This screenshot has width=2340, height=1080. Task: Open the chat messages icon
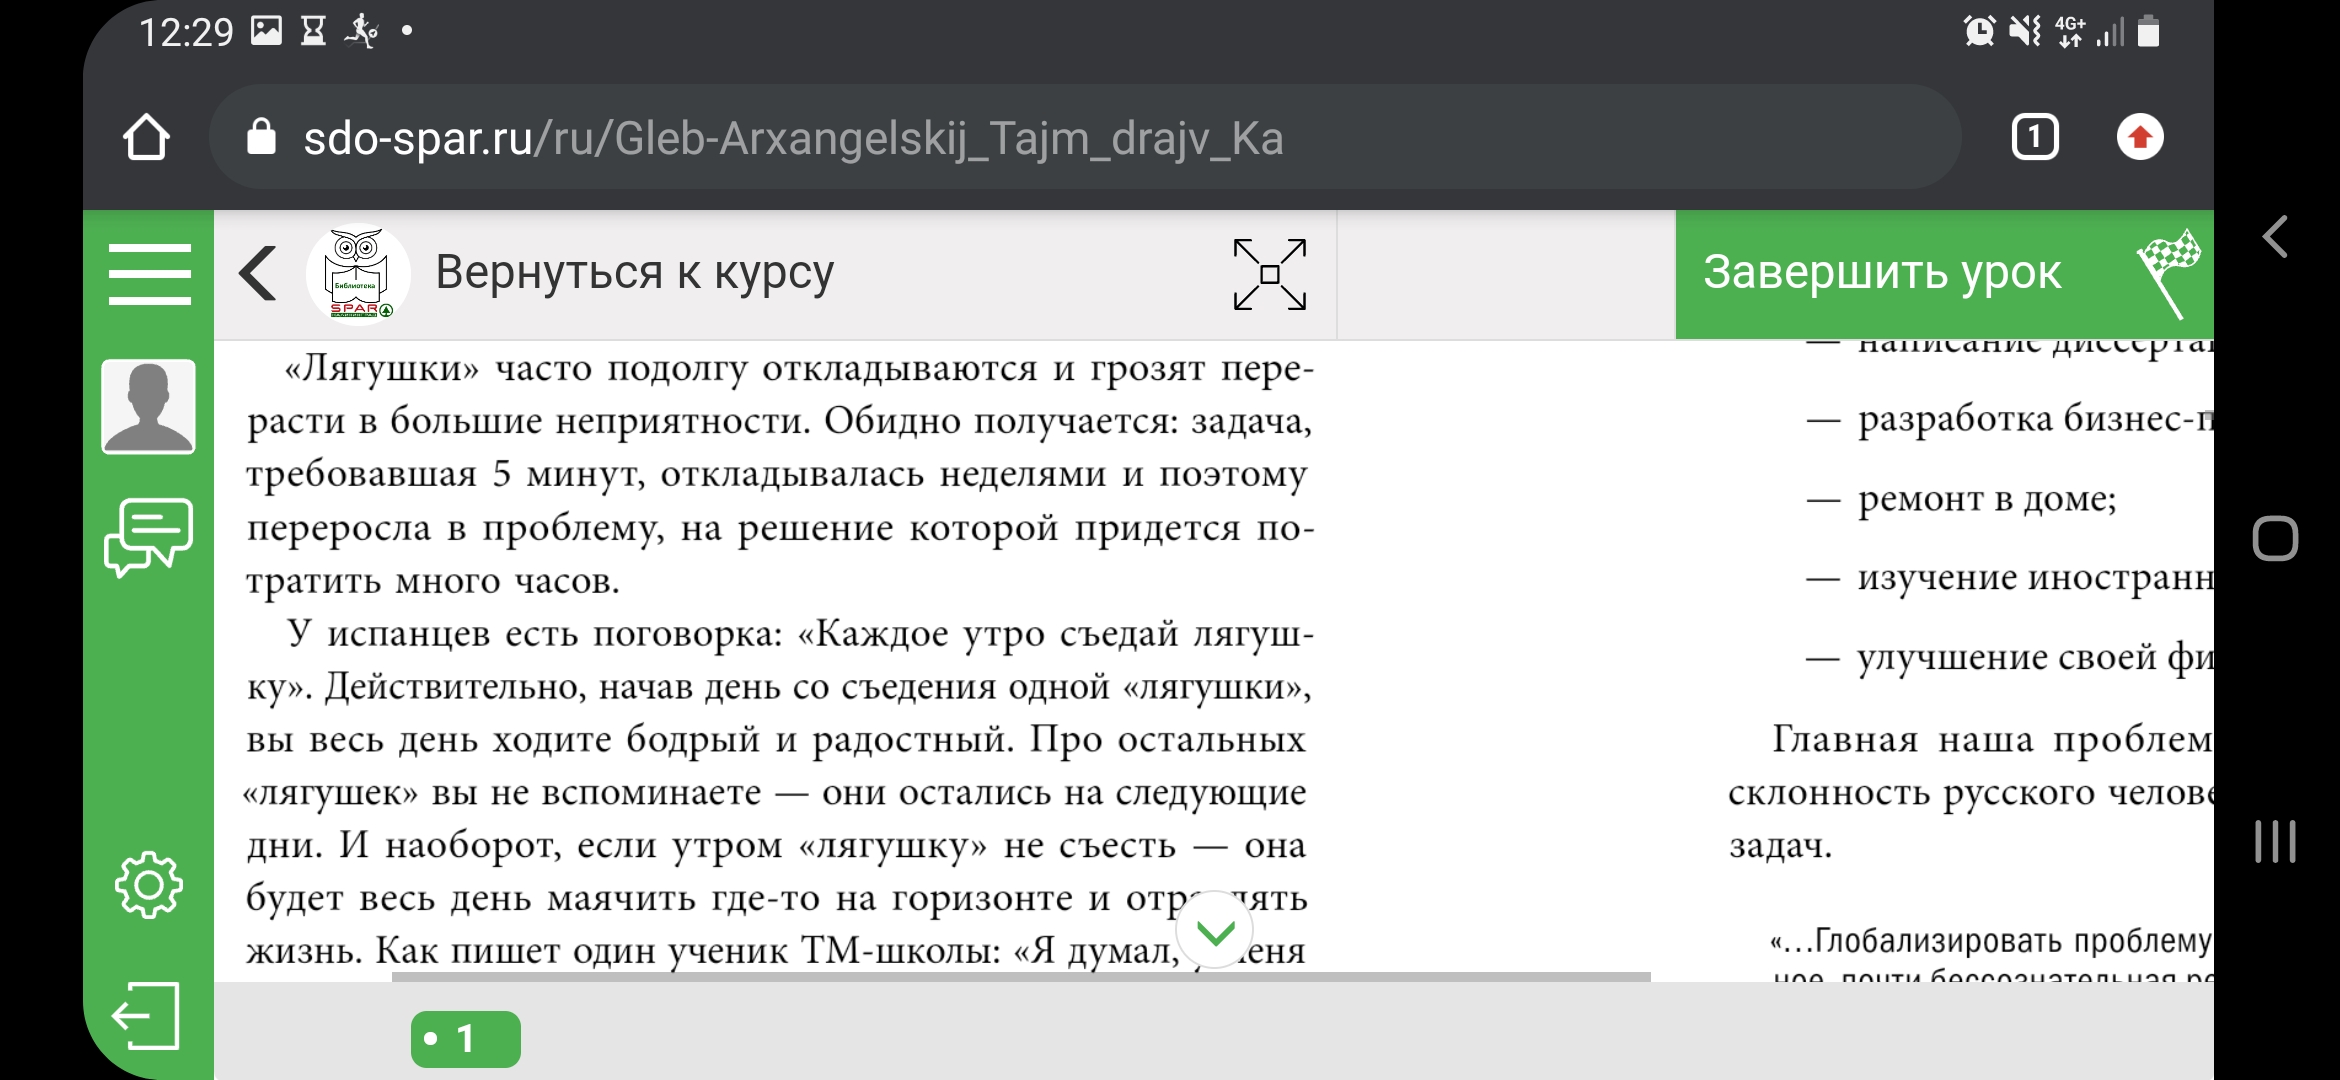tap(148, 537)
